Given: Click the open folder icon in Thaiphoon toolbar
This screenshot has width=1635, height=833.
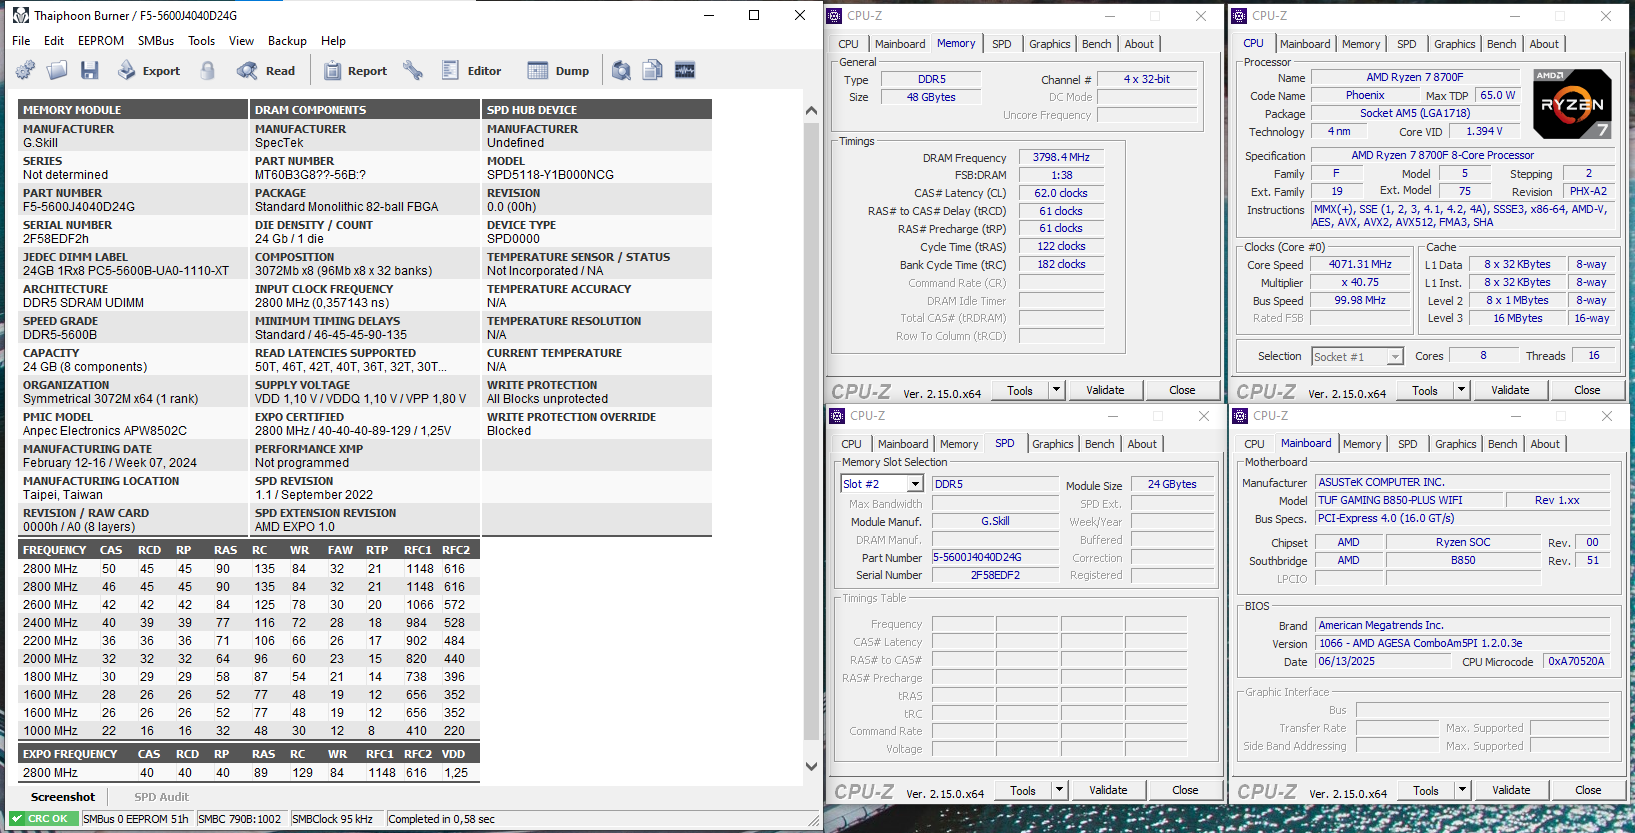Looking at the screenshot, I should (x=57, y=70).
